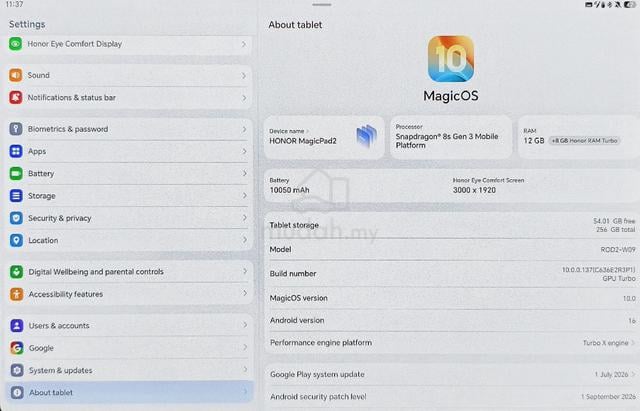This screenshot has height=411, width=640.
Task: Open the Apps grid icon
Action: click(x=16, y=151)
